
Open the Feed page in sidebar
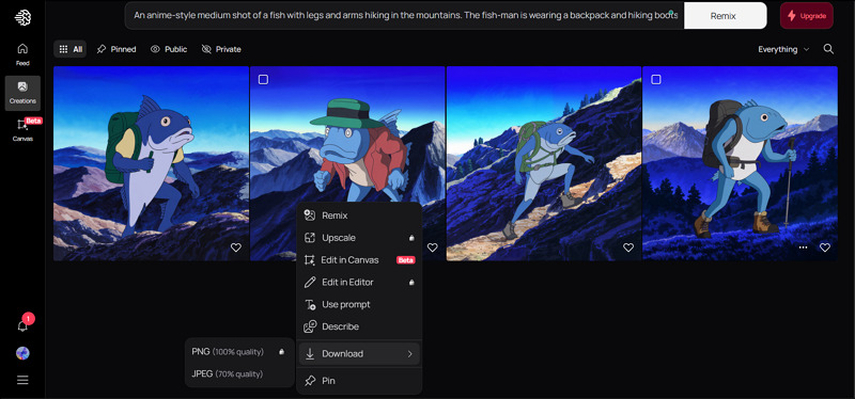[x=22, y=54]
